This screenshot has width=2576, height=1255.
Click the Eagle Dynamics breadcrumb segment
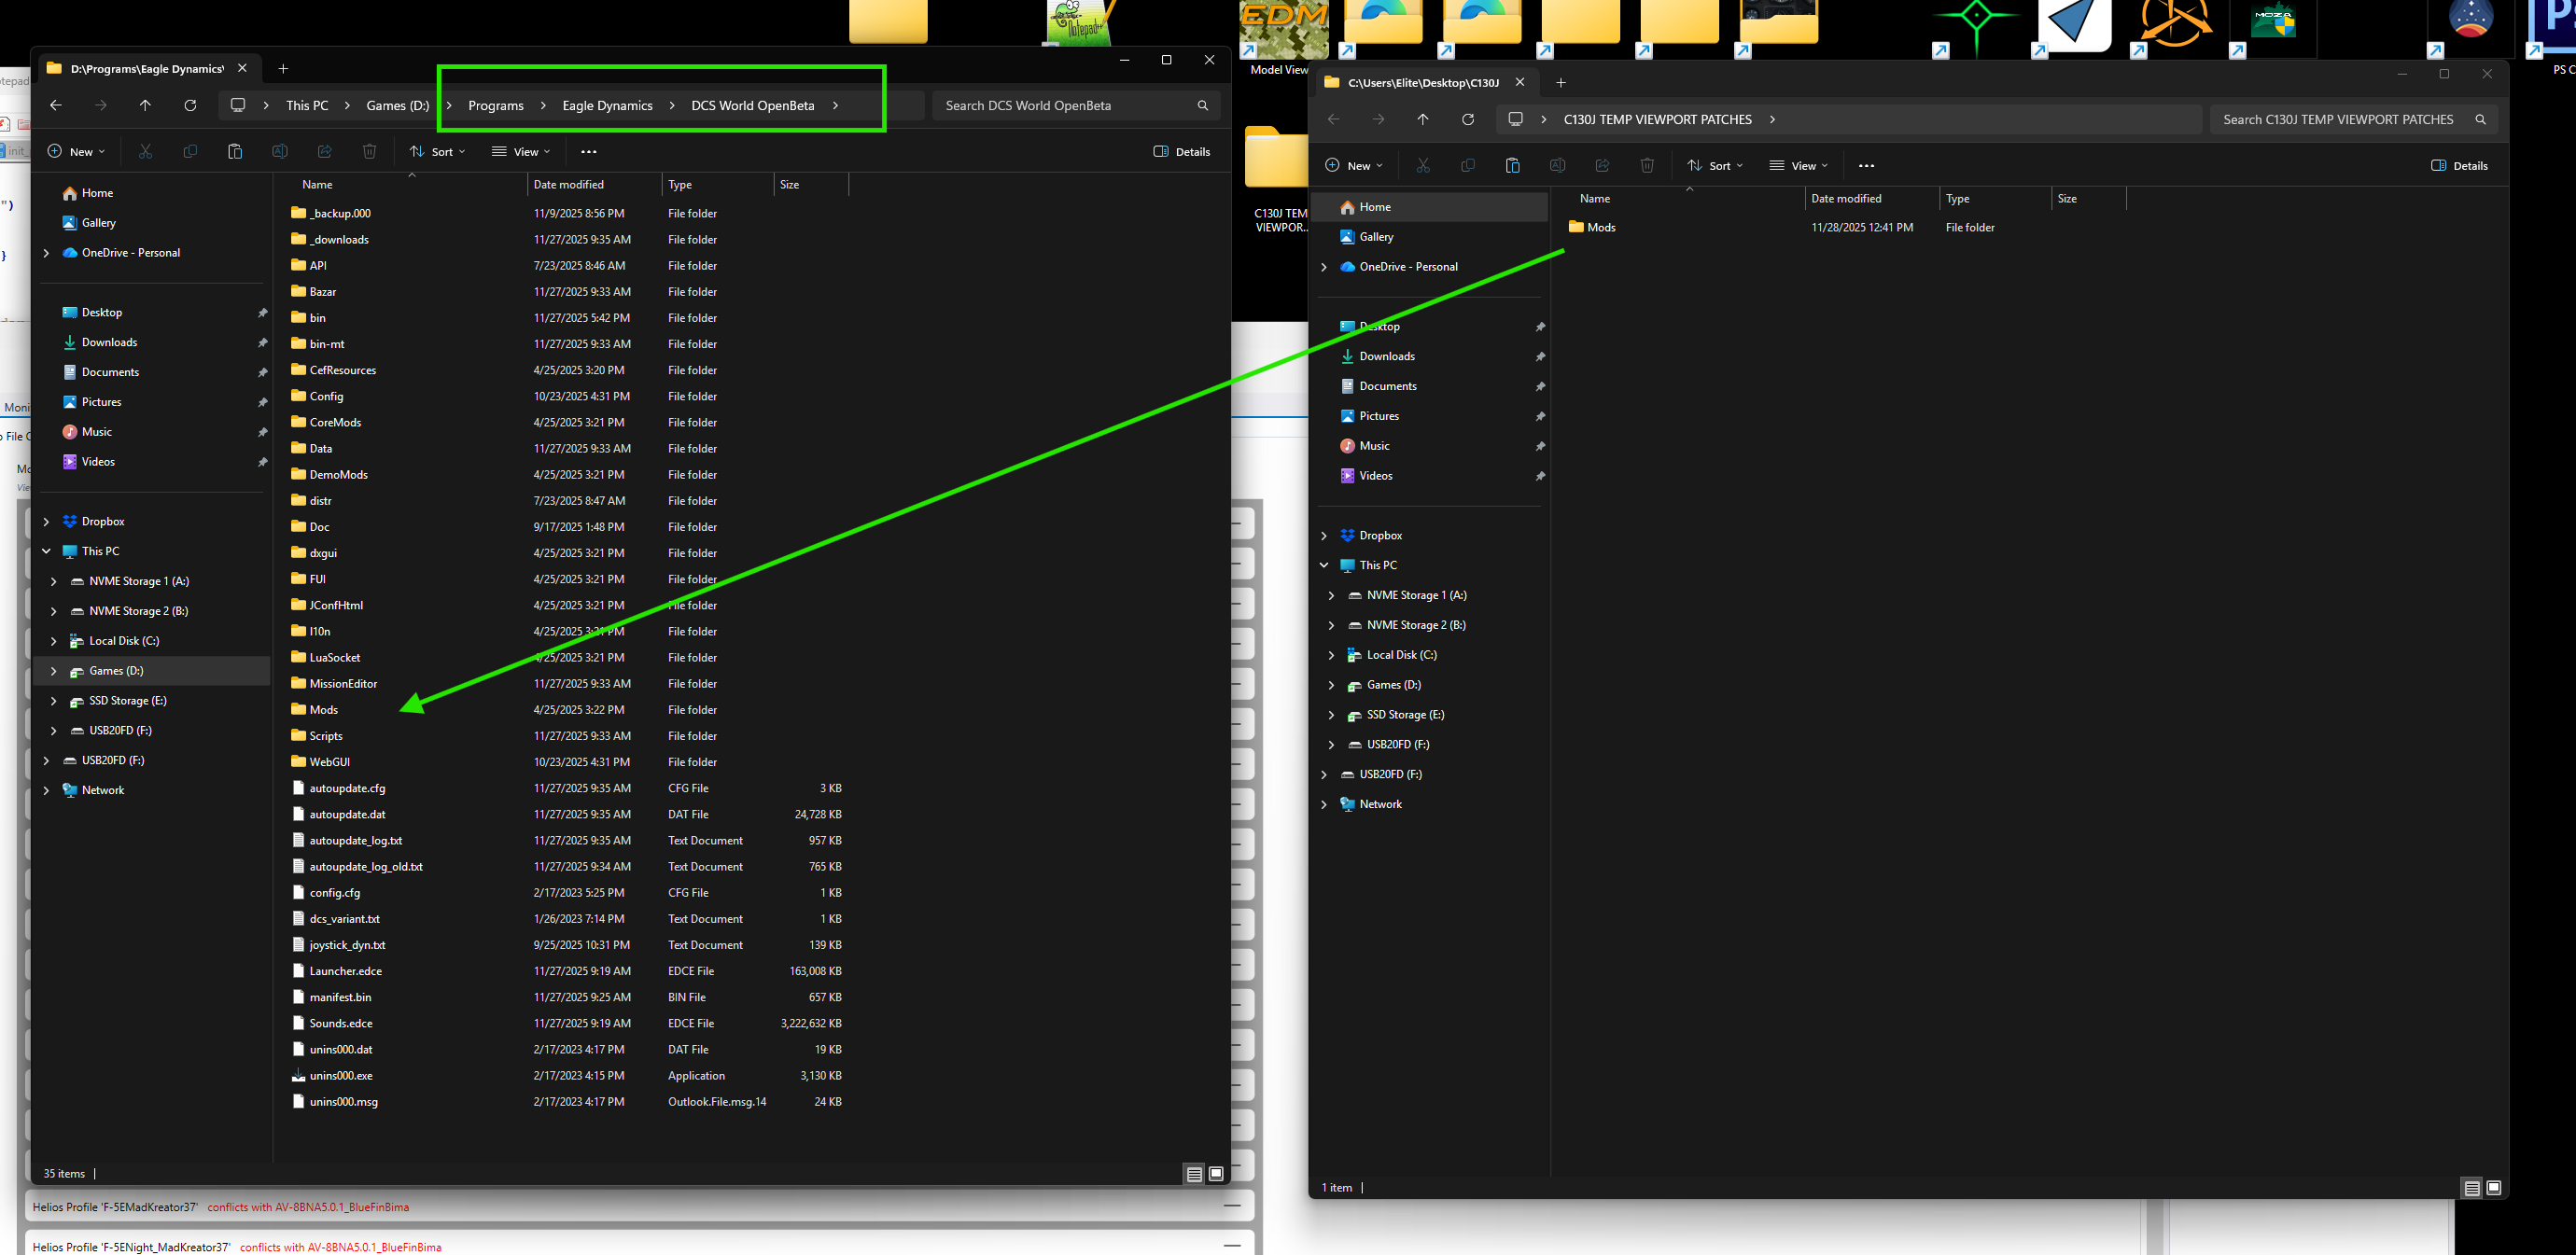coord(607,105)
